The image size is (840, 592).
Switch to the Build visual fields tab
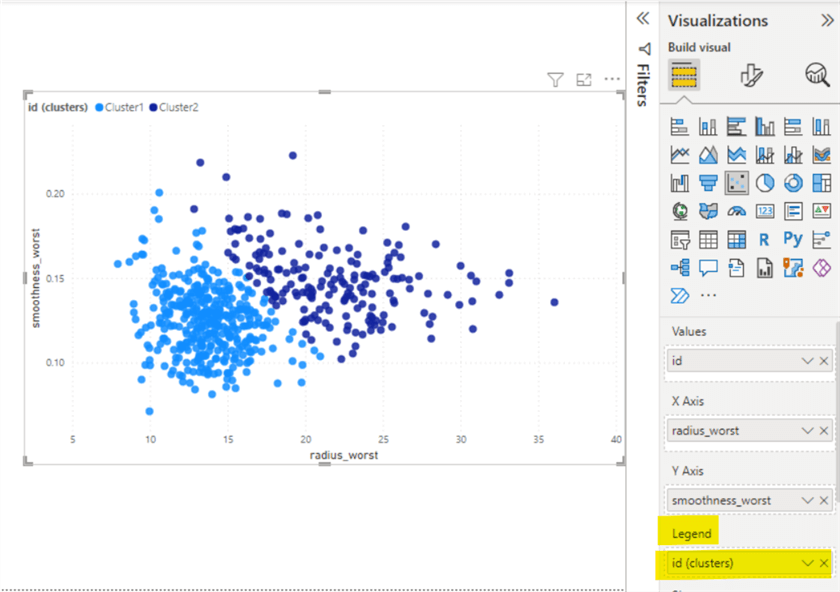[x=684, y=74]
